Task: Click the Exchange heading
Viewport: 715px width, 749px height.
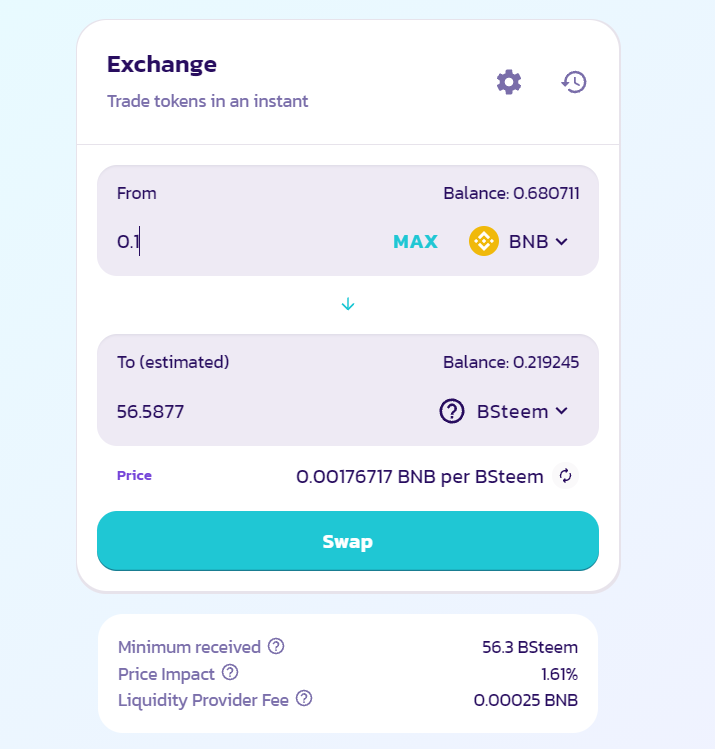Action: pyautogui.click(x=162, y=64)
